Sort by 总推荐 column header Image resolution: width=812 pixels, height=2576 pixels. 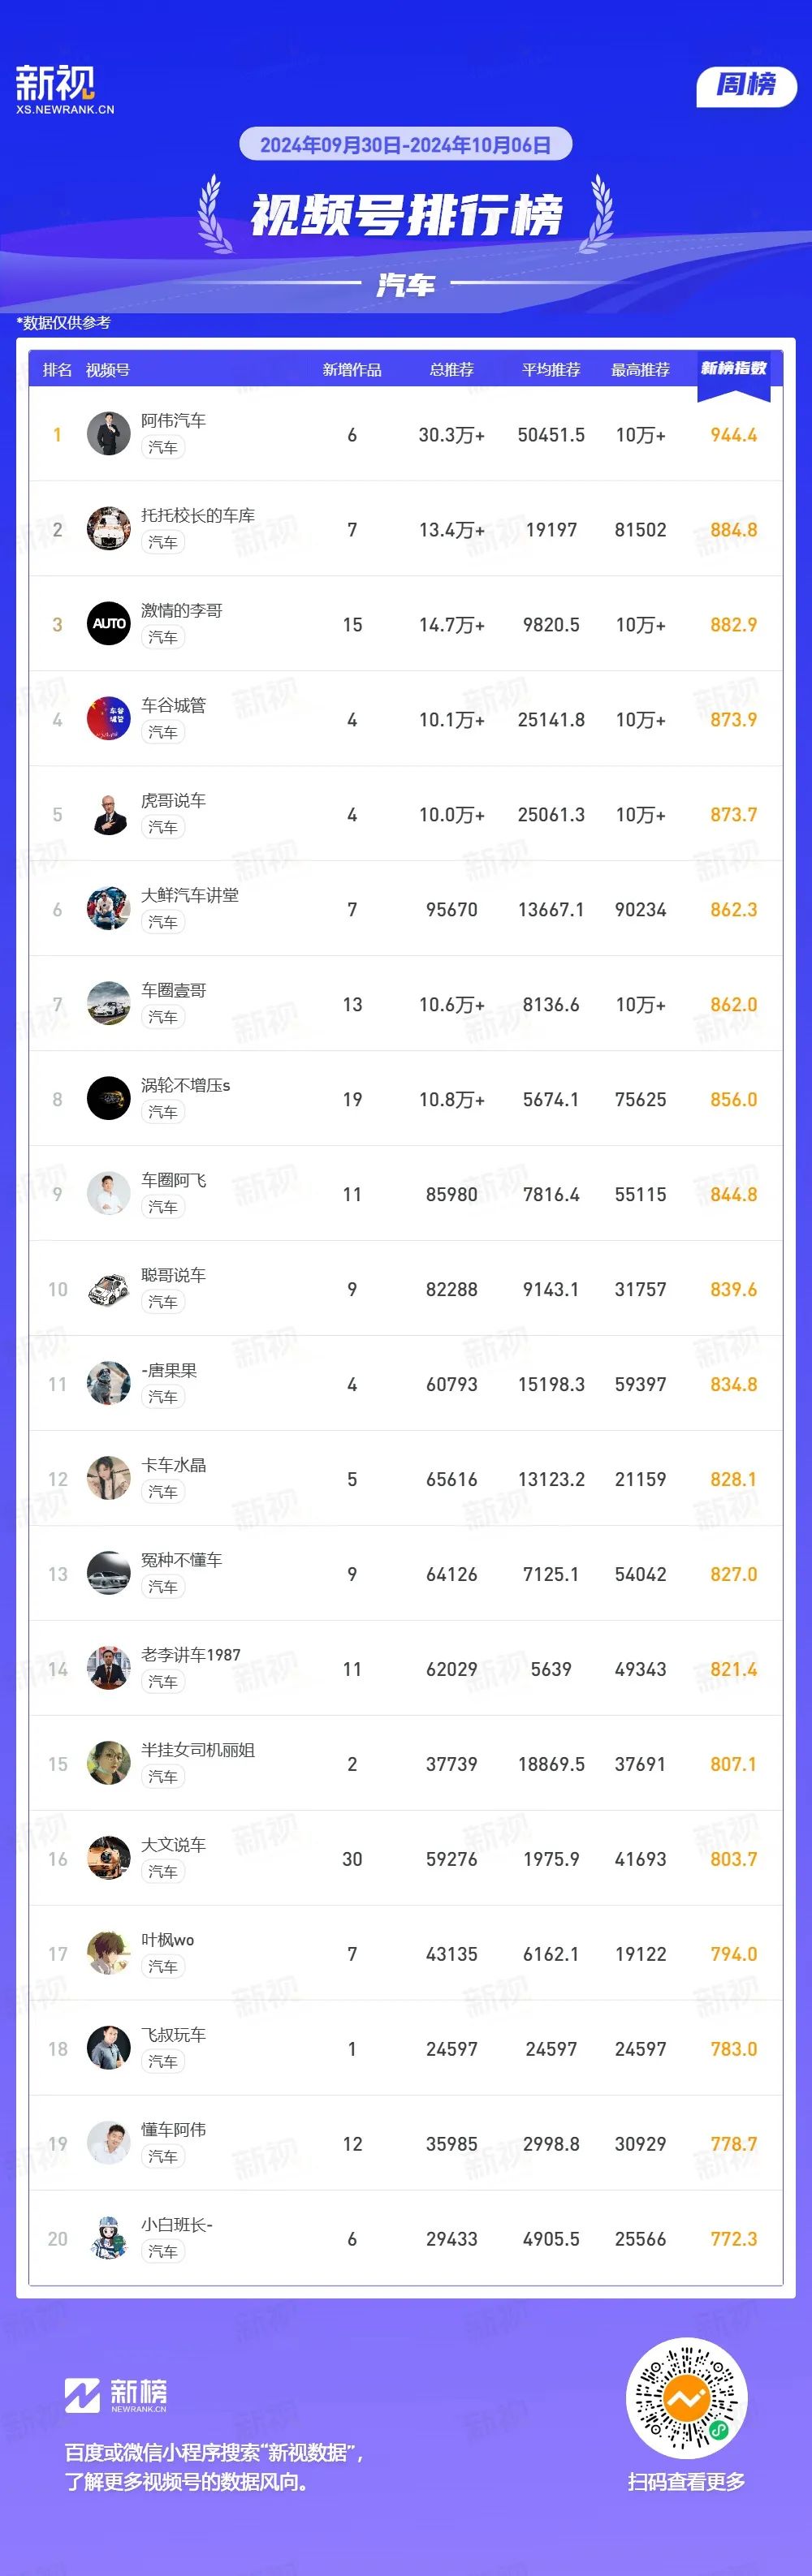tap(451, 370)
